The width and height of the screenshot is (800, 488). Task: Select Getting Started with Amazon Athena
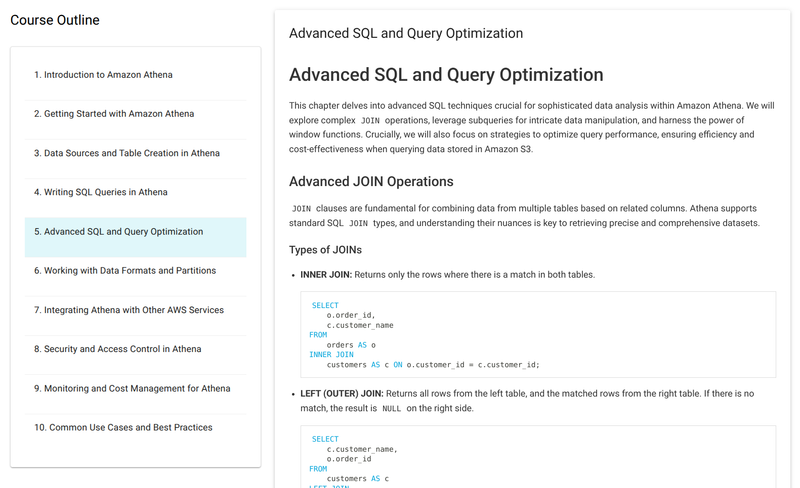click(x=135, y=114)
